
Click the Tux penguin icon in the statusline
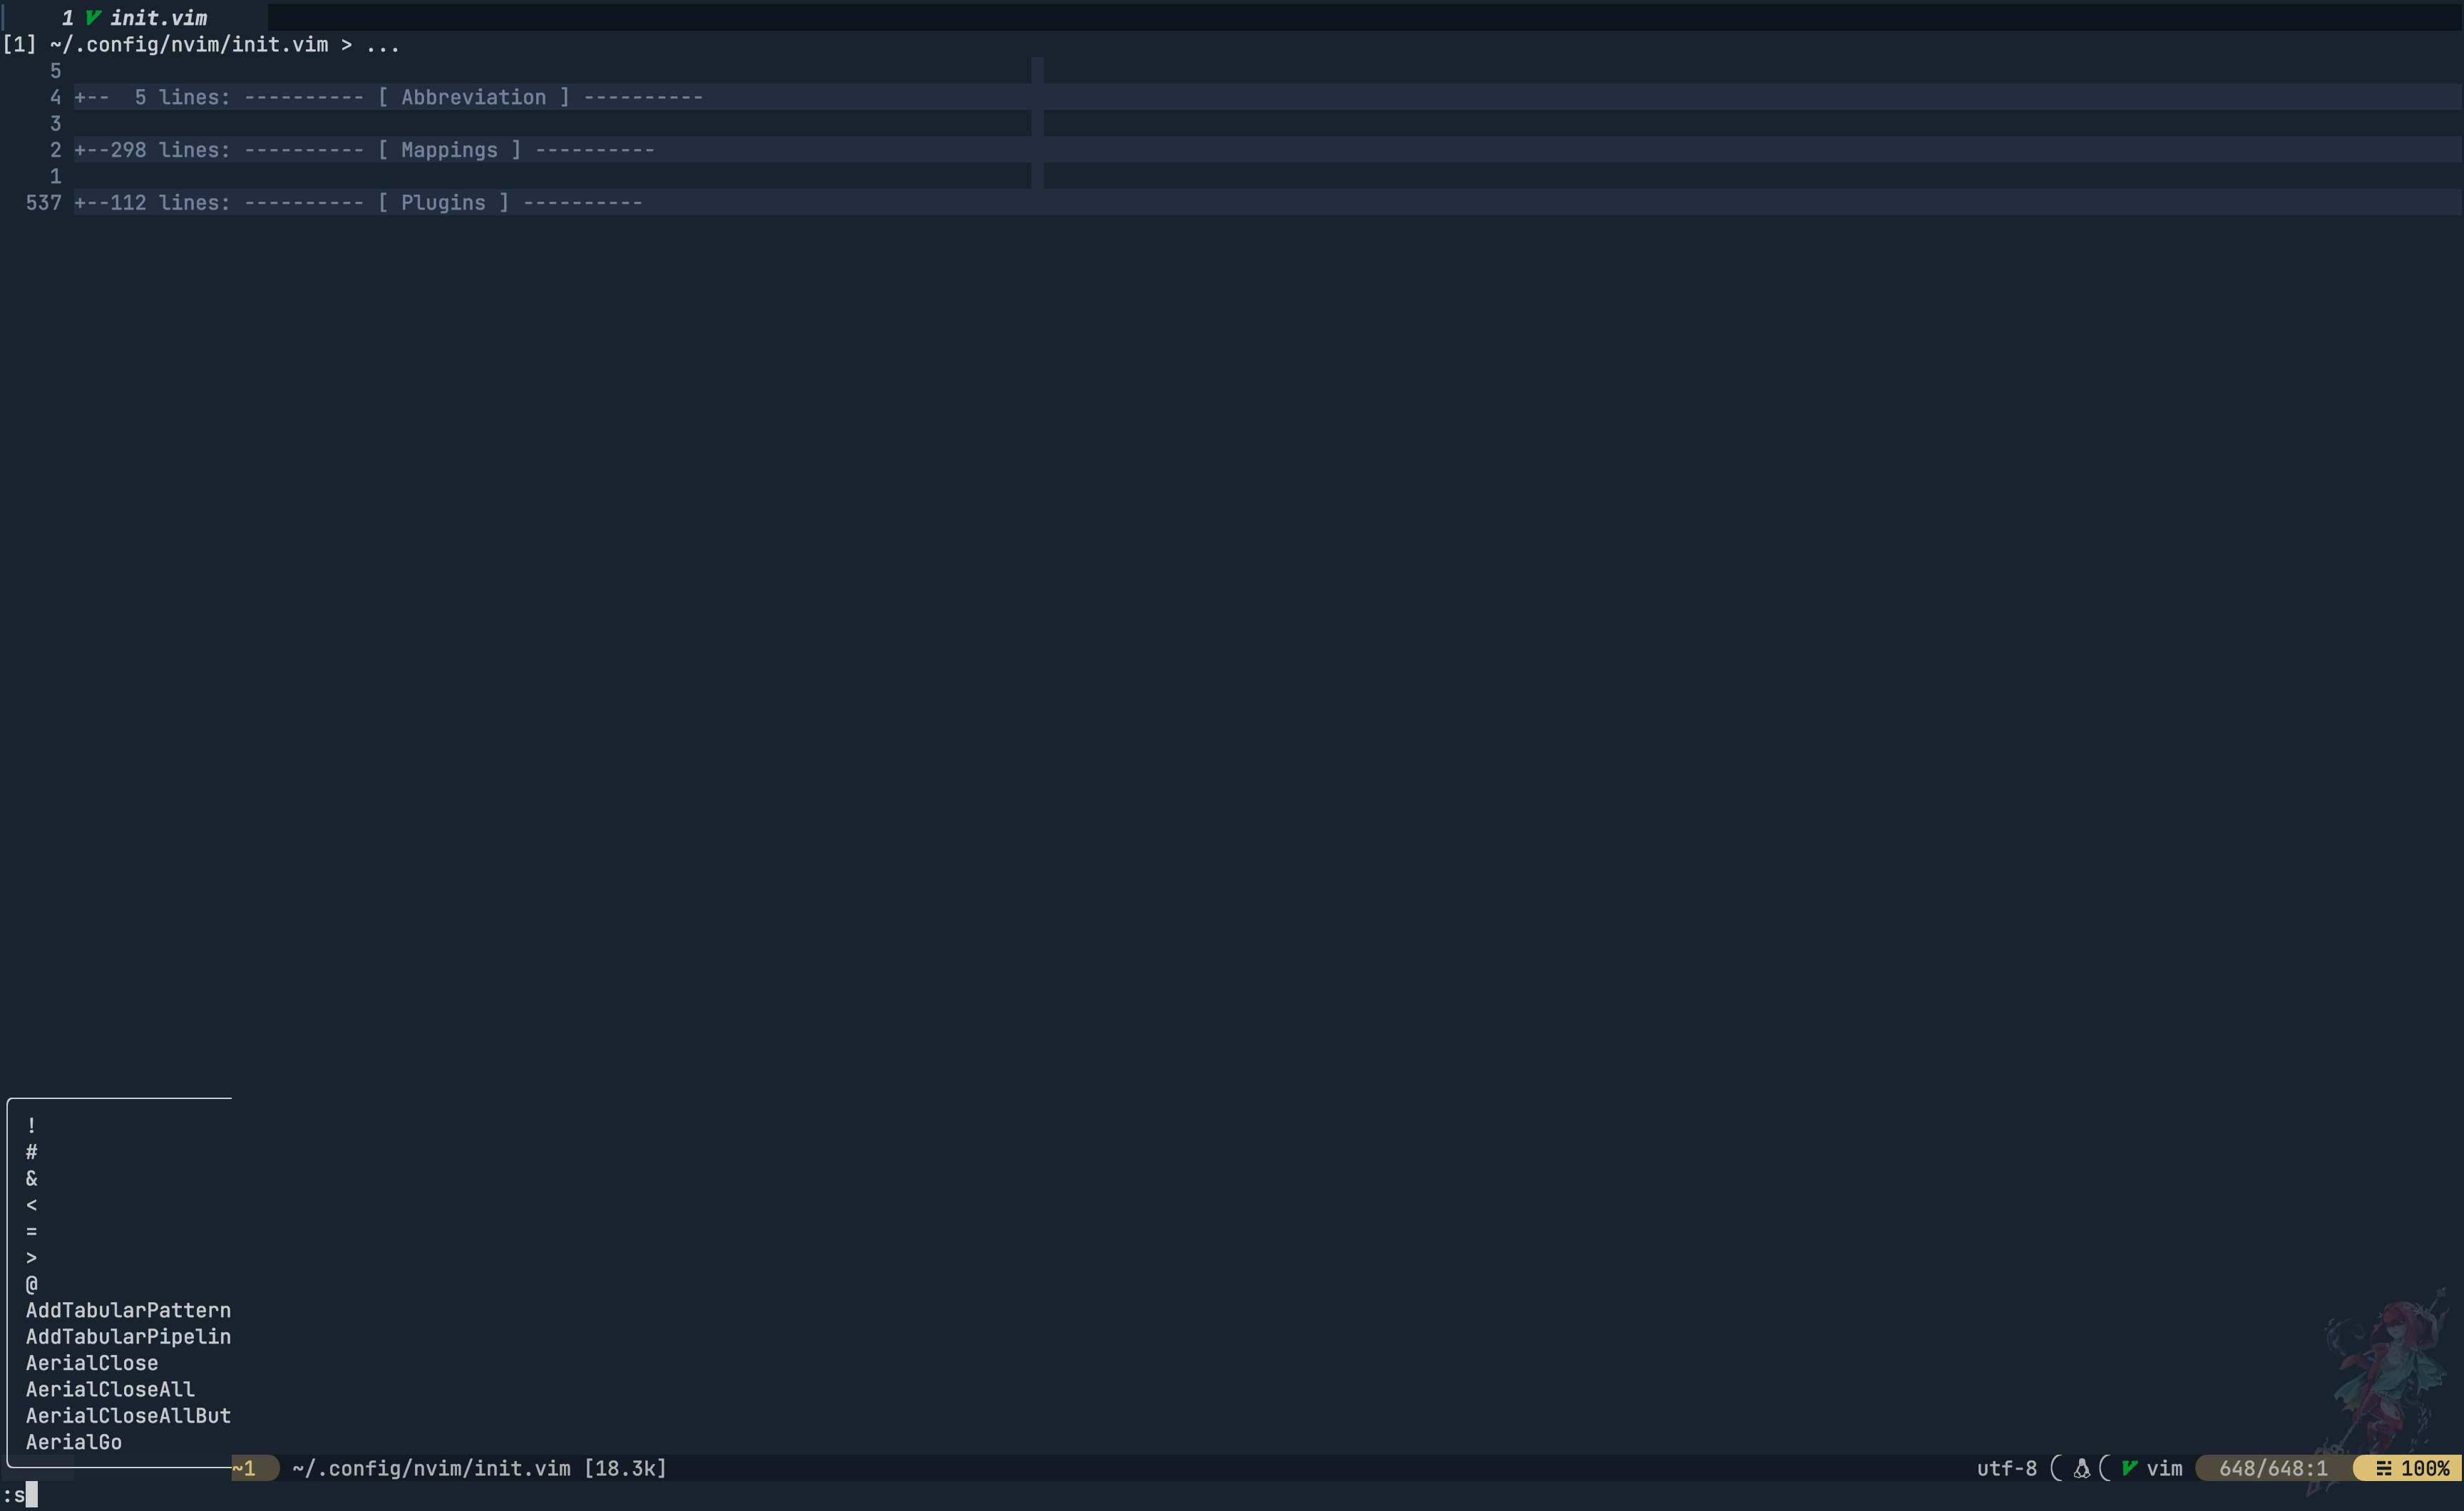(x=2083, y=1468)
